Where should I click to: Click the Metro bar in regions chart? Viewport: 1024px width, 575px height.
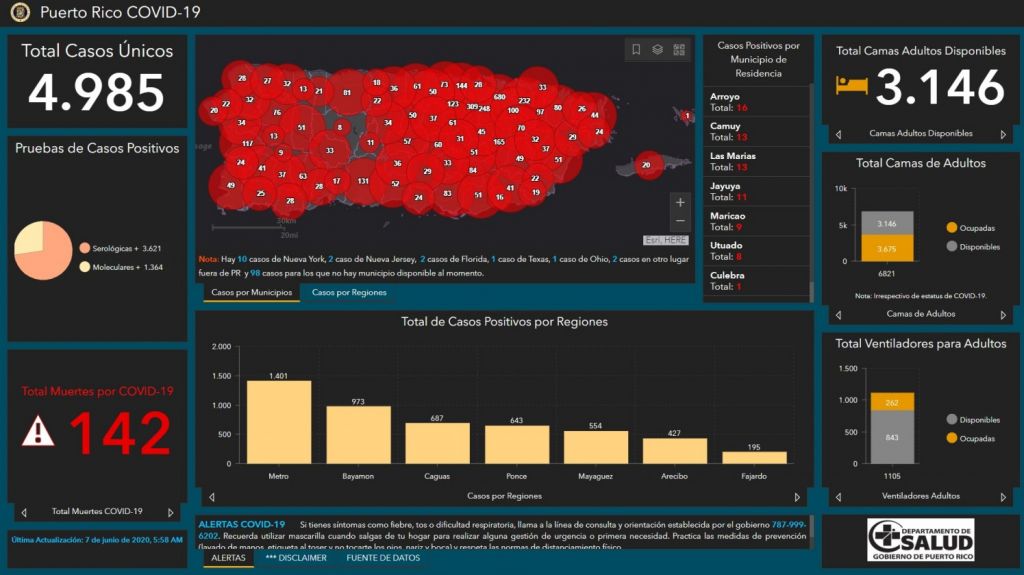[x=279, y=421]
